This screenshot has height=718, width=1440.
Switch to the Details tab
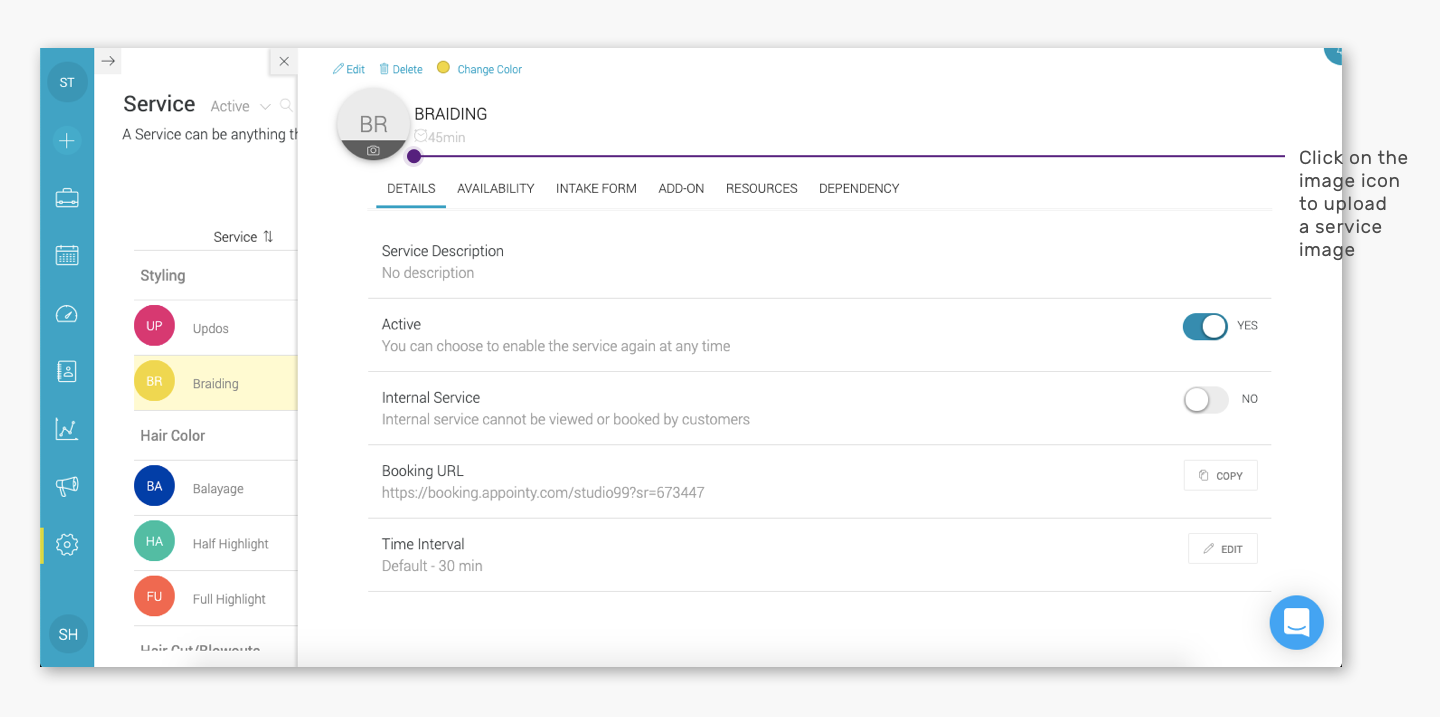(411, 188)
